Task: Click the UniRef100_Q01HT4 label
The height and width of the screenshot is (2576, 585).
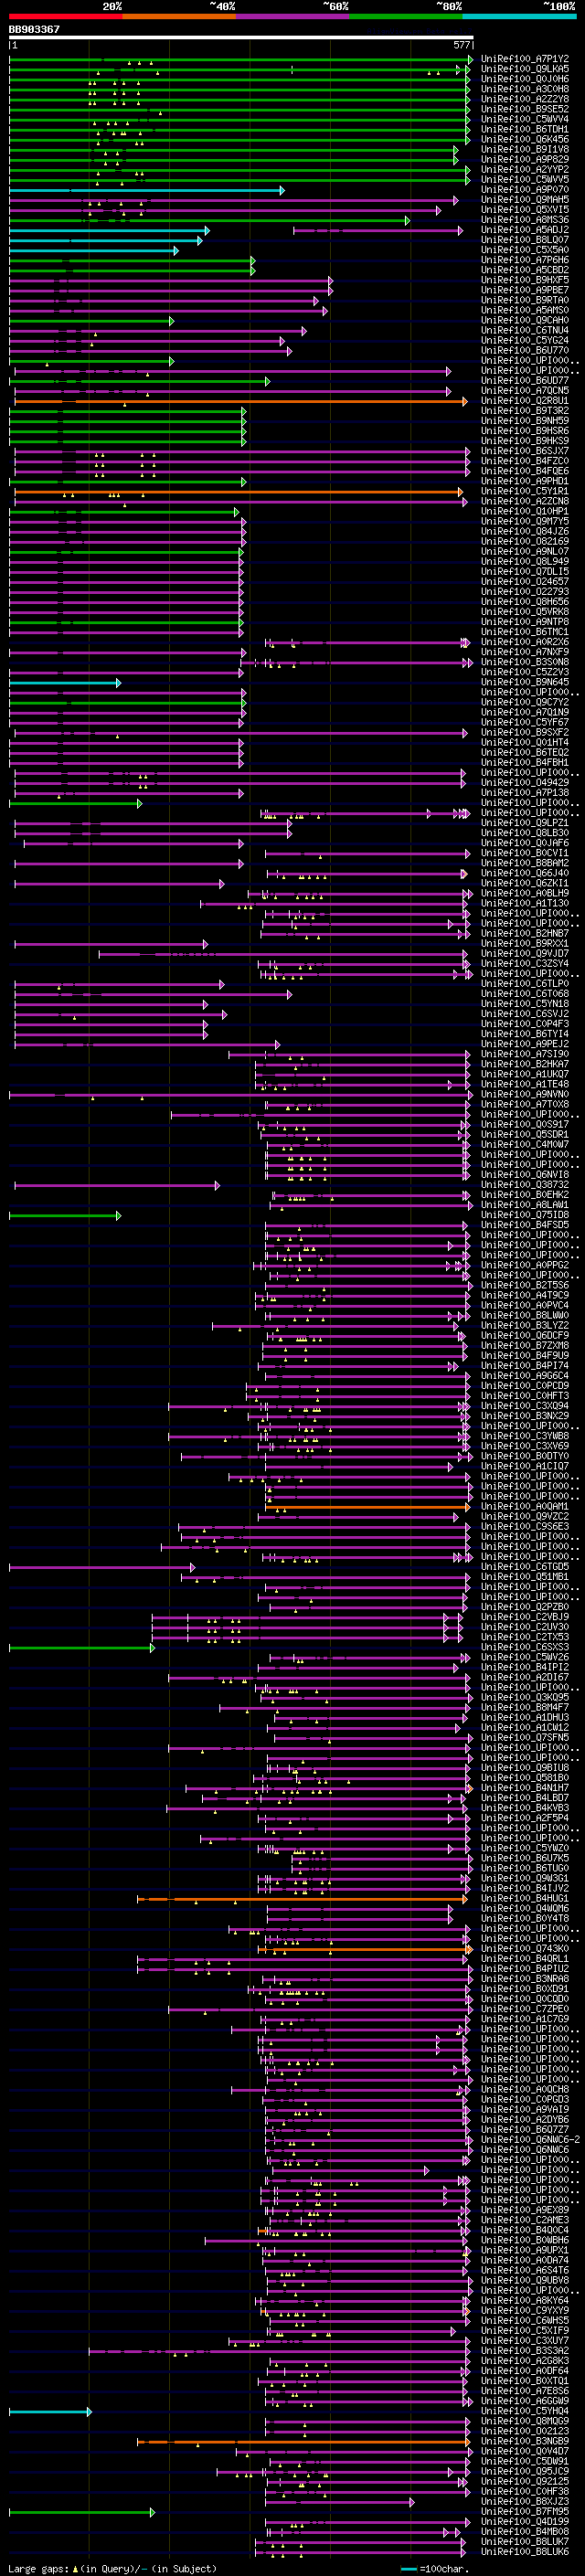Action: [x=525, y=743]
